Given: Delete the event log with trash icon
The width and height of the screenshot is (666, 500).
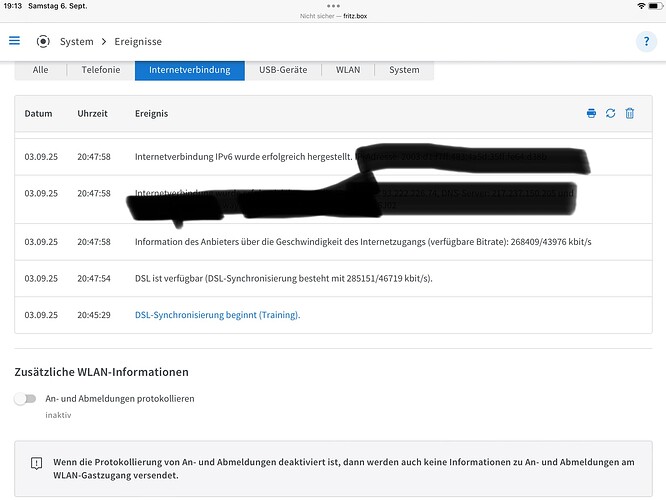Looking at the screenshot, I should [x=629, y=114].
